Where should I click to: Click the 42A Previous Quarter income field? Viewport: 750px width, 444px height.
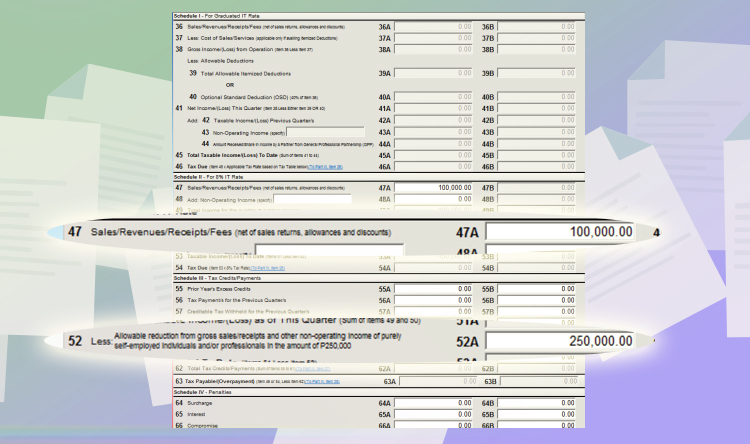[433, 120]
